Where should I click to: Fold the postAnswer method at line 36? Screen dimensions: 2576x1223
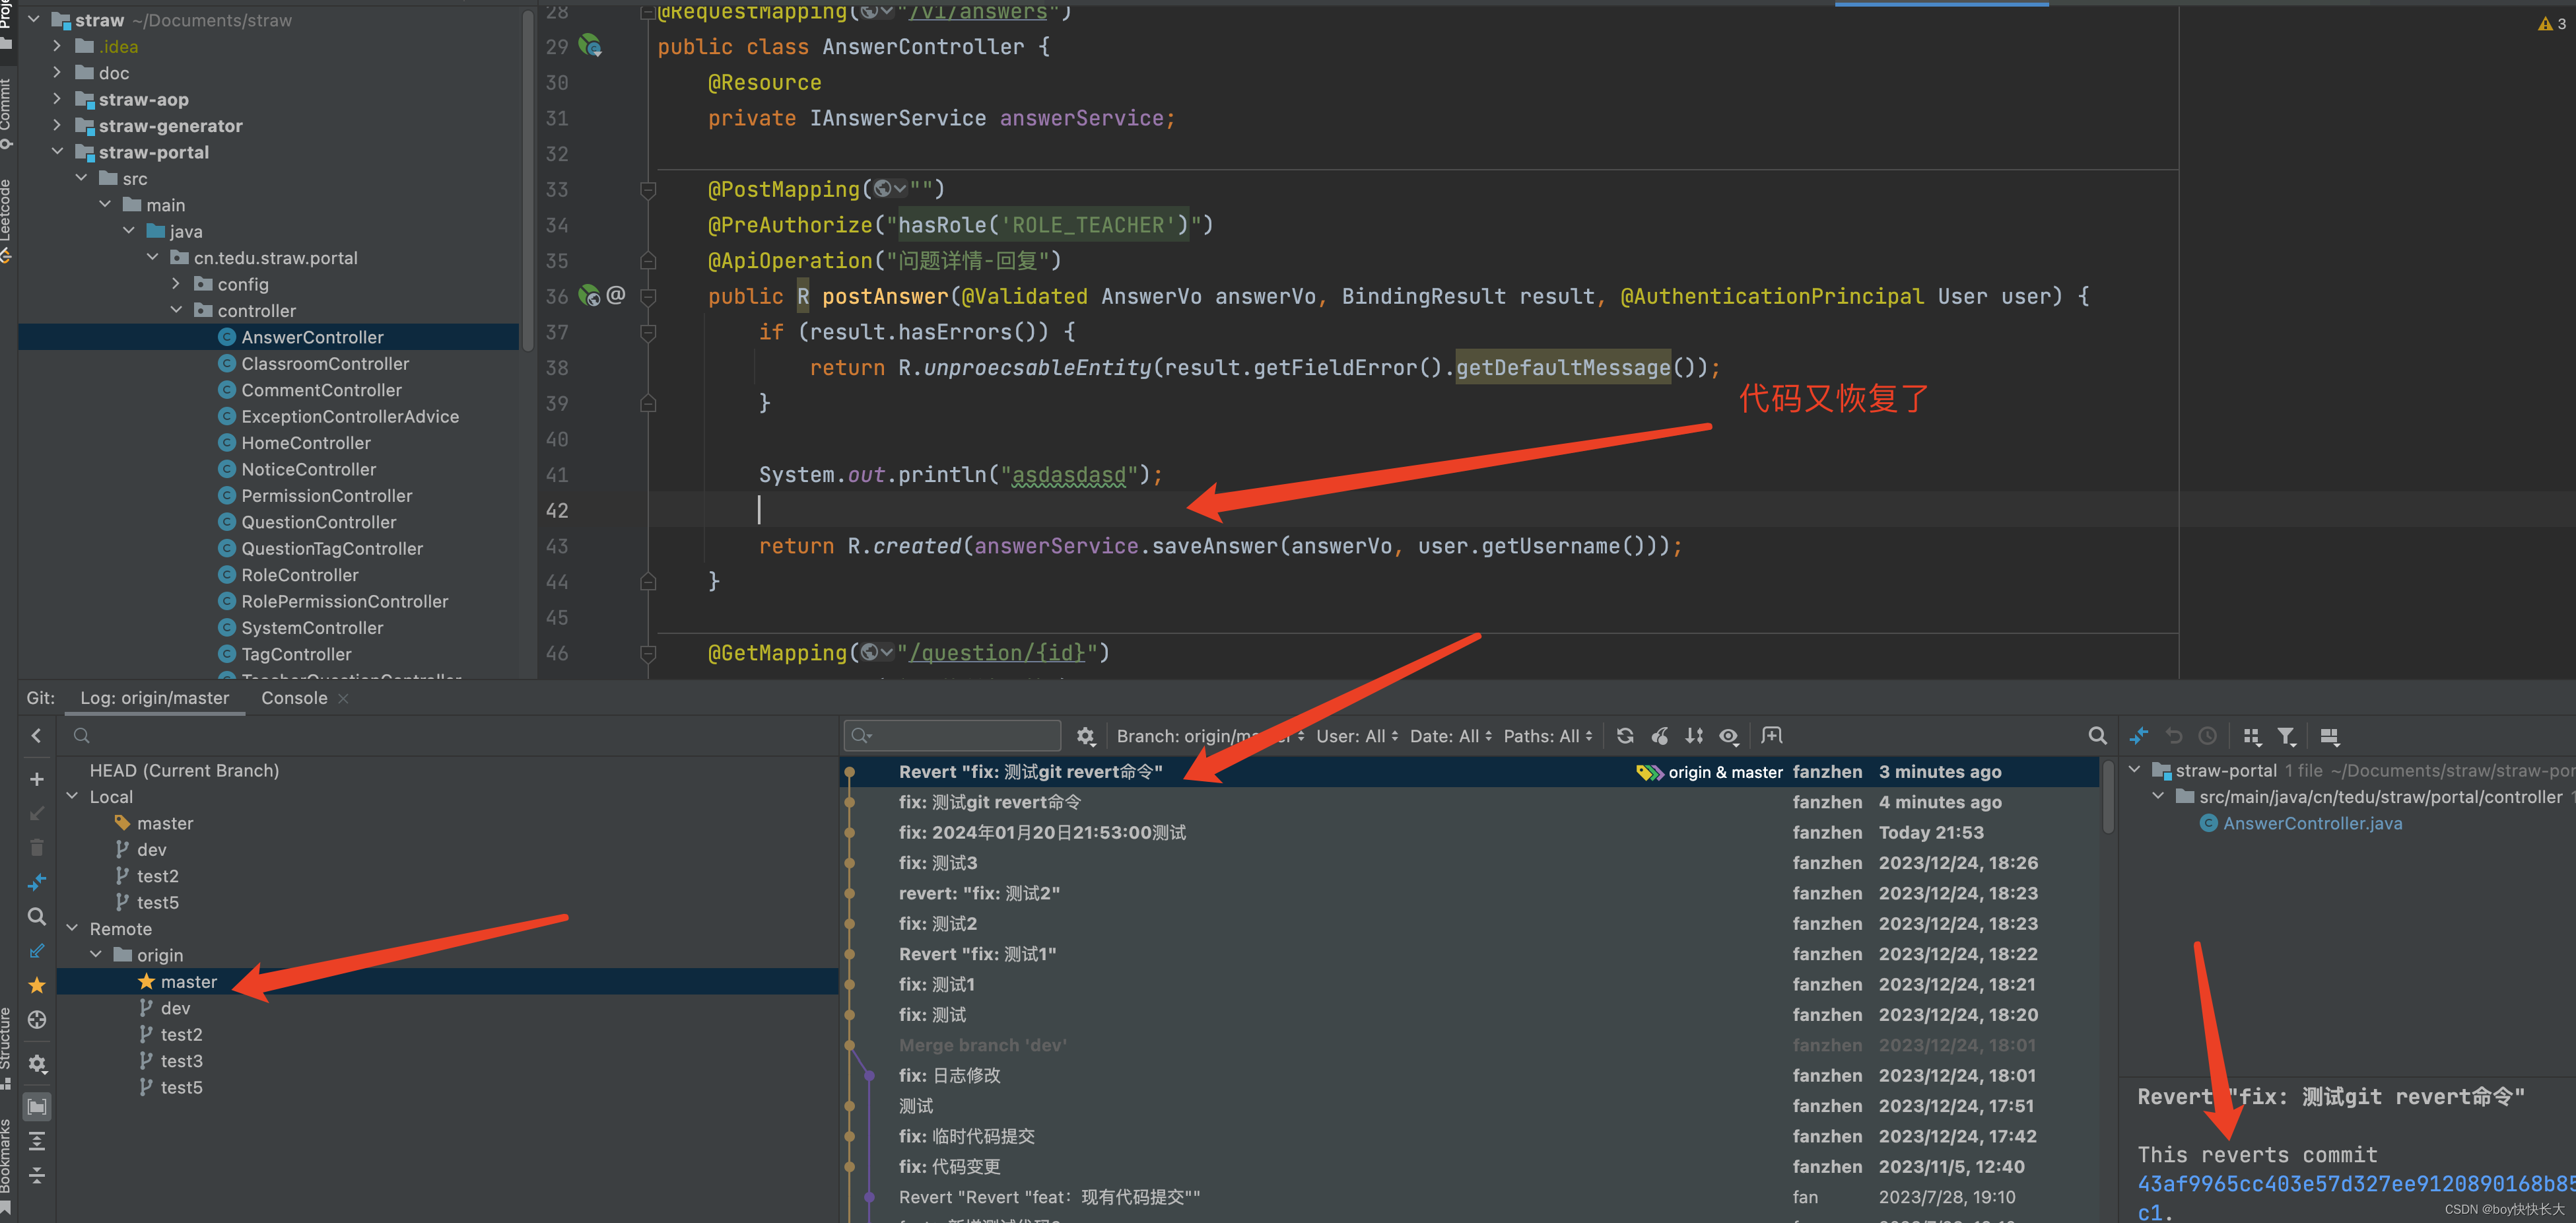click(648, 296)
